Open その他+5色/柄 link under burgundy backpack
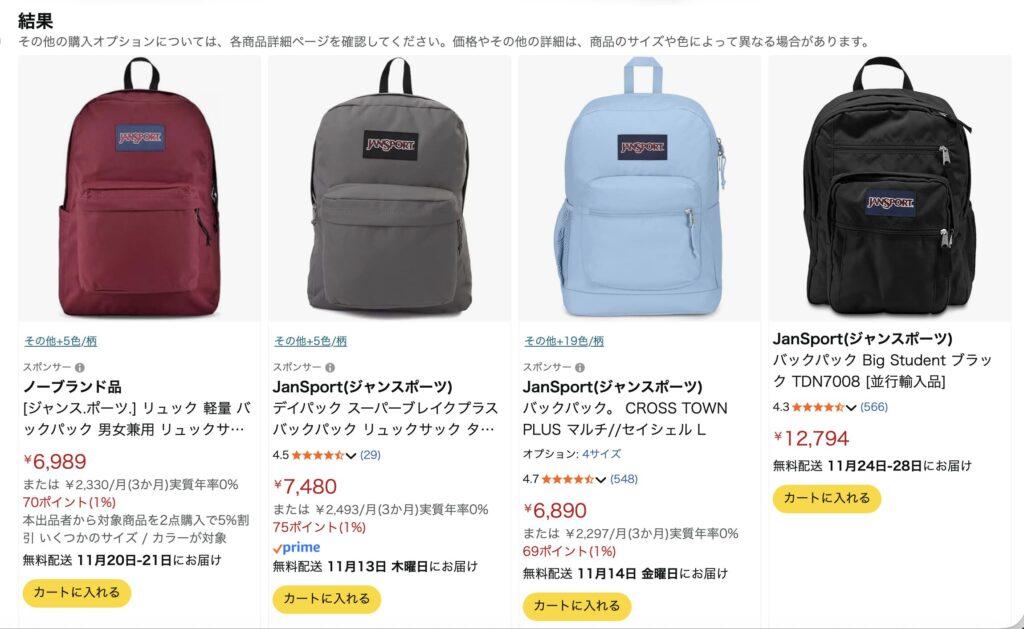 (x=61, y=341)
